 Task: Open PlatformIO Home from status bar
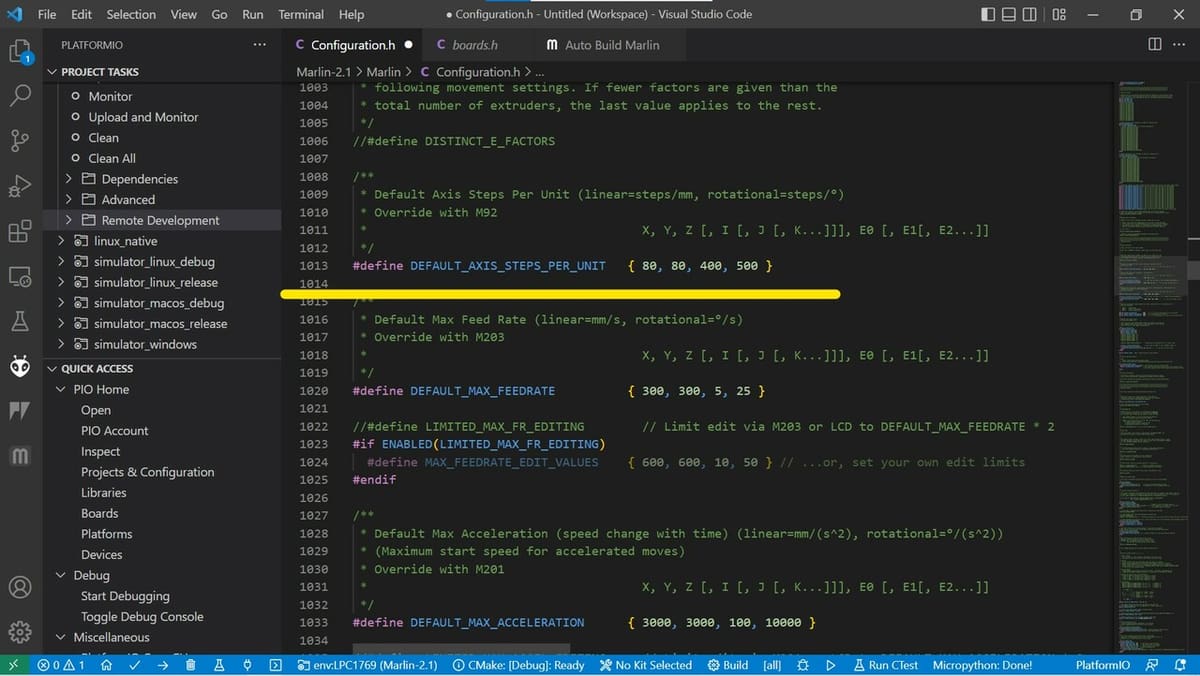106,665
